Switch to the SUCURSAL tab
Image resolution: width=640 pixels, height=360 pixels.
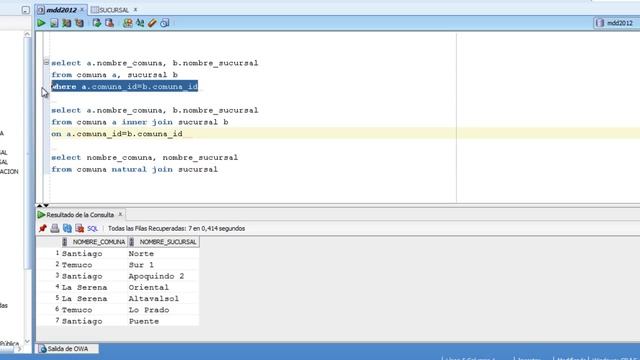[x=113, y=10]
